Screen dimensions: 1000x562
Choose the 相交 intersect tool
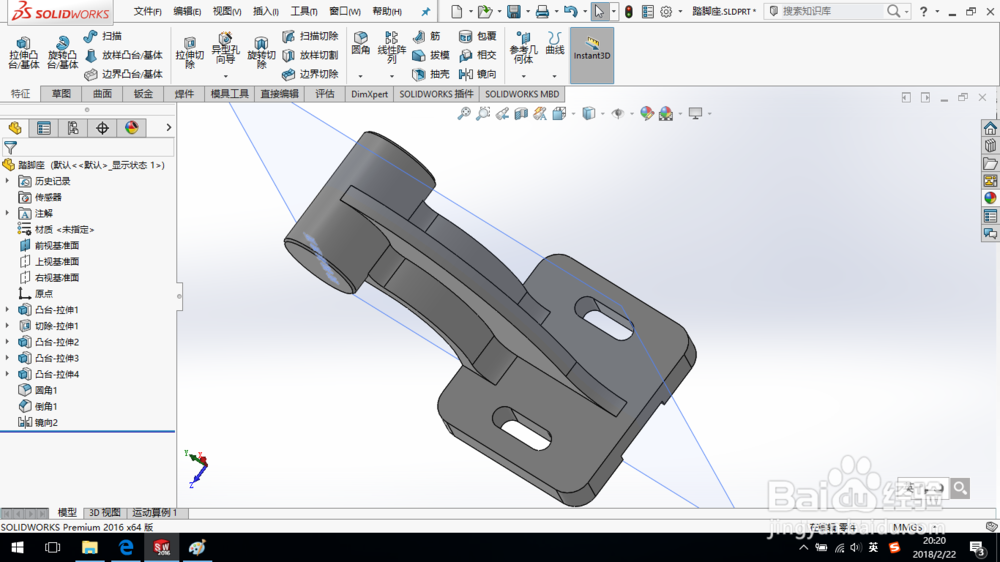click(x=478, y=55)
